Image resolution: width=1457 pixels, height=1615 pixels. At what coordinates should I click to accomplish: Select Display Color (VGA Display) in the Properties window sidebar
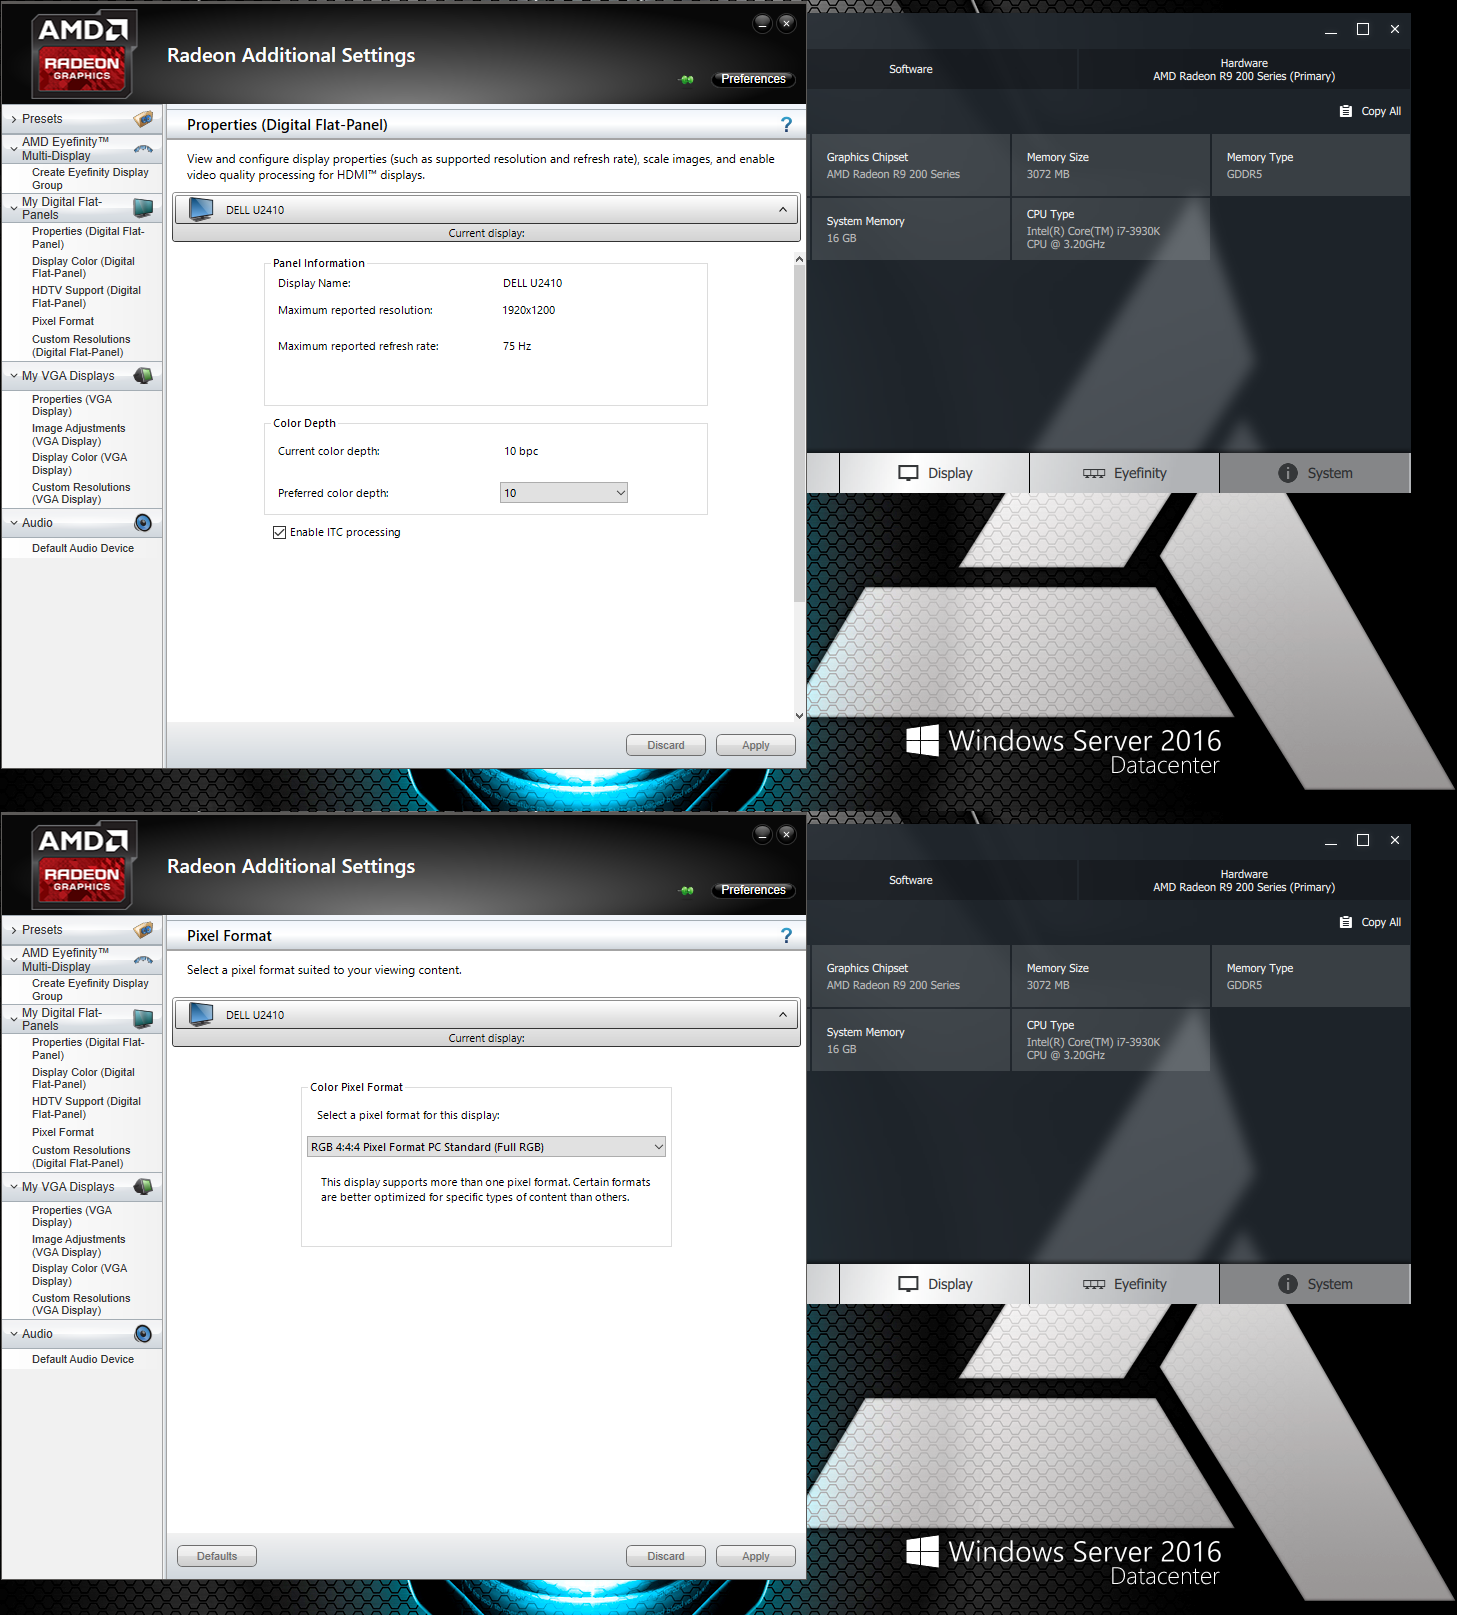pos(79,464)
